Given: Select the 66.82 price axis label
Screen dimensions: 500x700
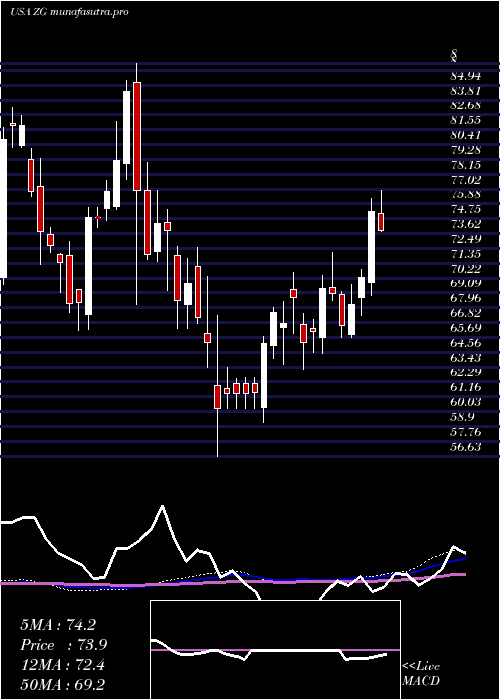Looking at the screenshot, I should (x=466, y=313).
